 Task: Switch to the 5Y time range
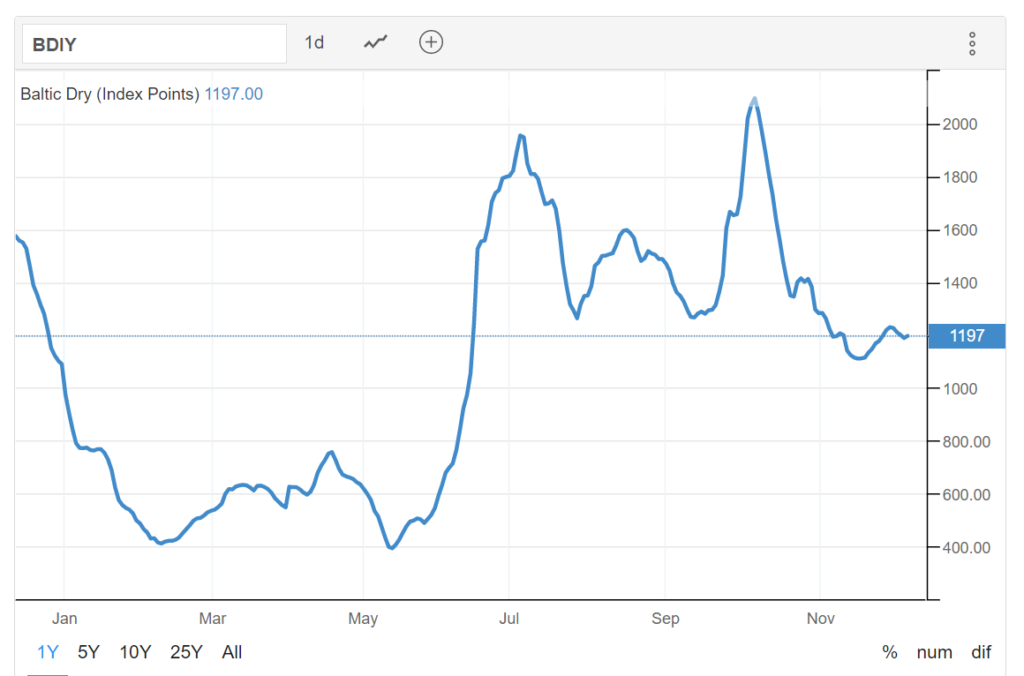(89, 652)
